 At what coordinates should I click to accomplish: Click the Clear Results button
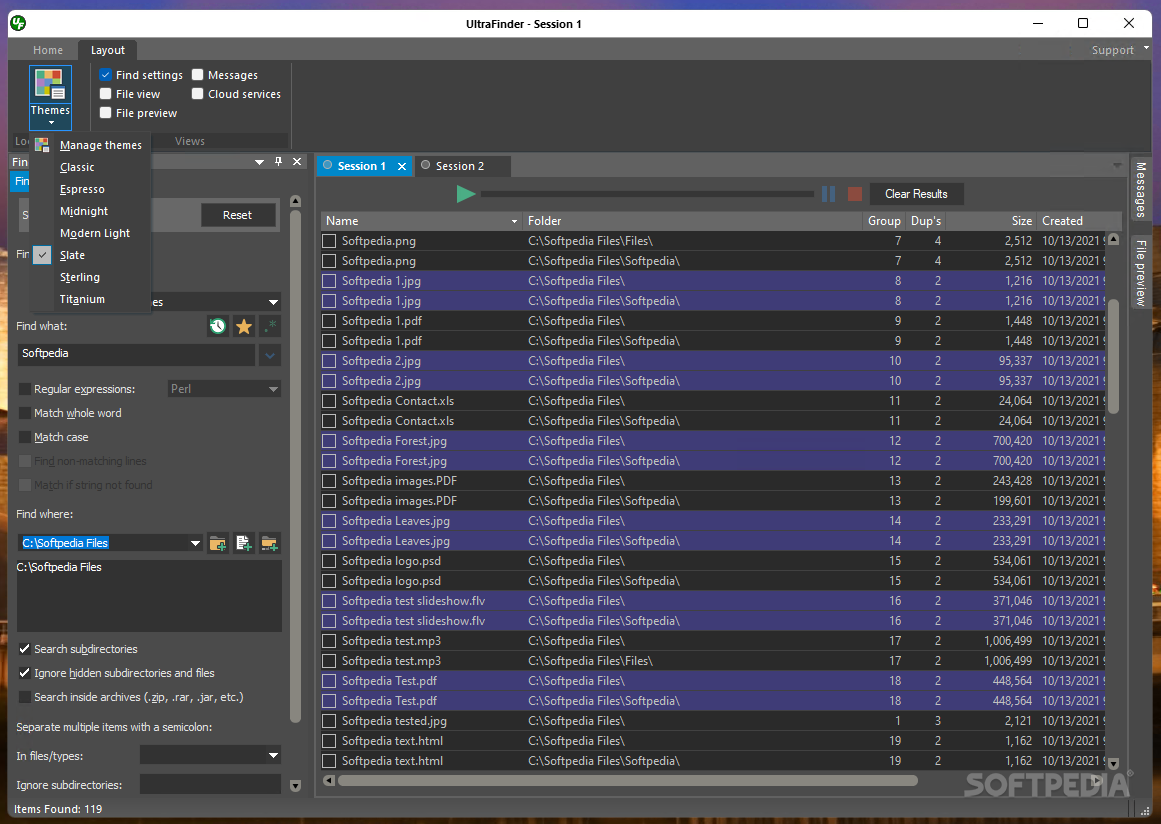(916, 194)
